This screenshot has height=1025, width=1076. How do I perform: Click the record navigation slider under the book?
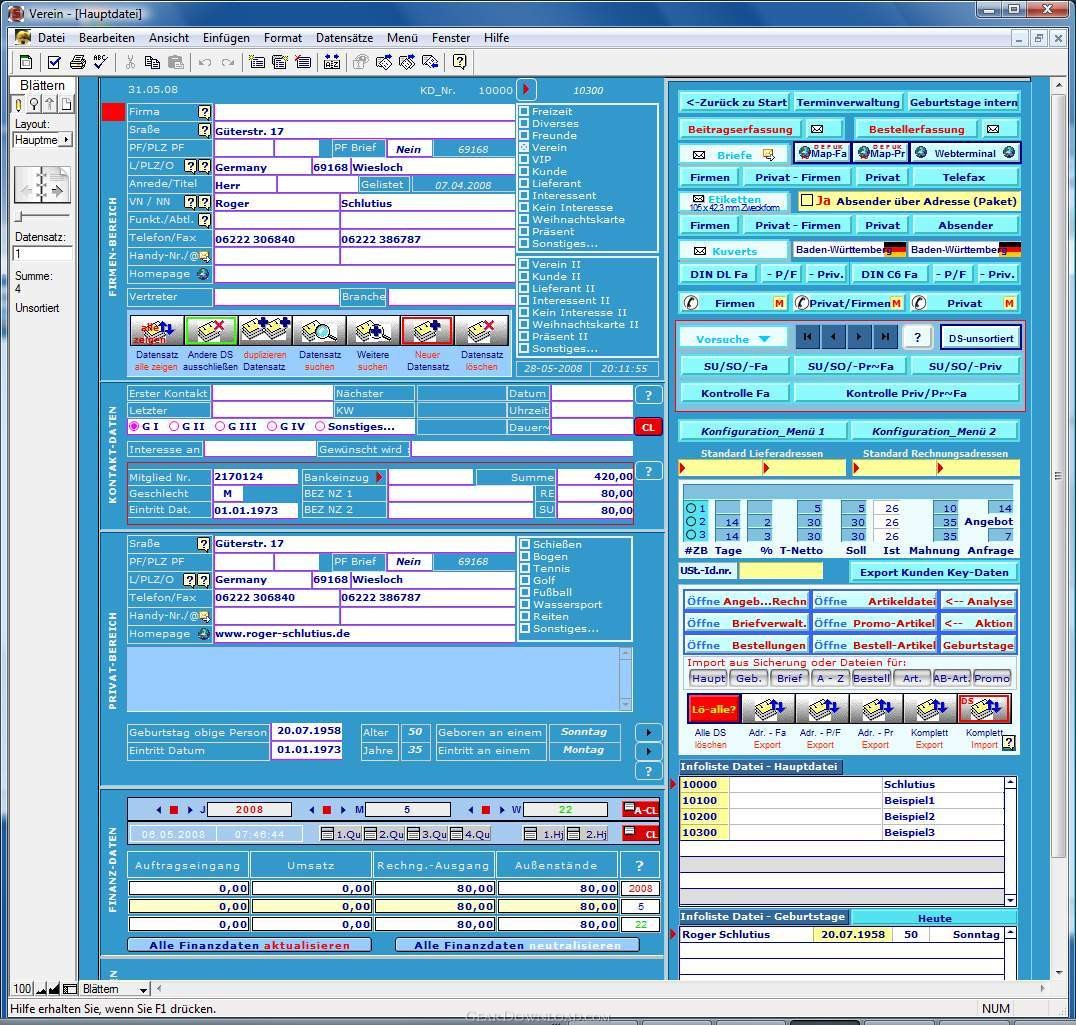[x=43, y=217]
